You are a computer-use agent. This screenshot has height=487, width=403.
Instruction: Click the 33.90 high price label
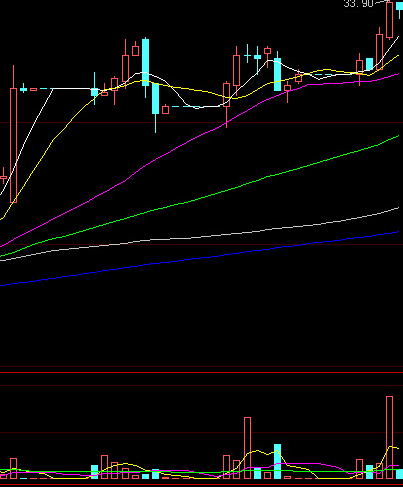pyautogui.click(x=359, y=4)
